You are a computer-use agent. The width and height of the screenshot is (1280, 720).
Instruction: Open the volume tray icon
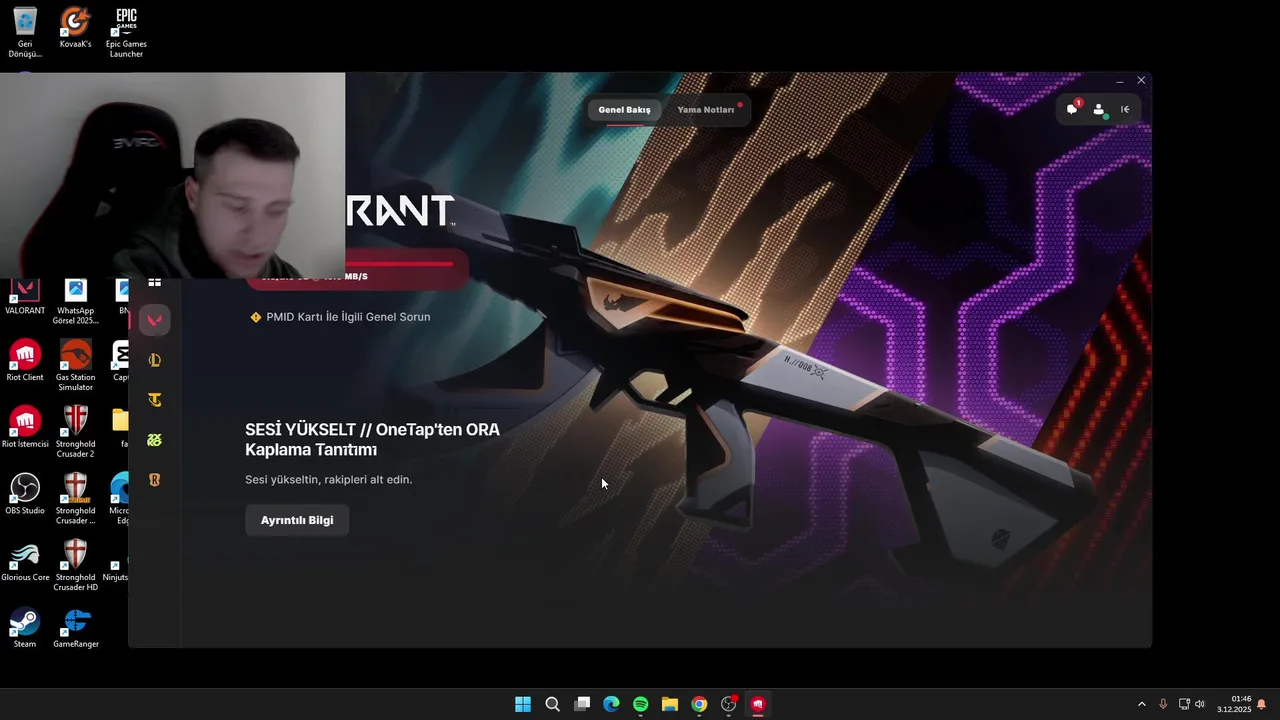pyautogui.click(x=1200, y=704)
